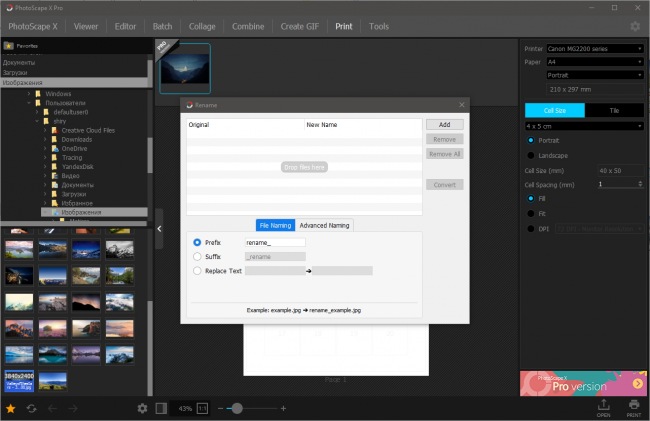Select the Windows folder in tree
The width and height of the screenshot is (650, 421).
point(58,94)
